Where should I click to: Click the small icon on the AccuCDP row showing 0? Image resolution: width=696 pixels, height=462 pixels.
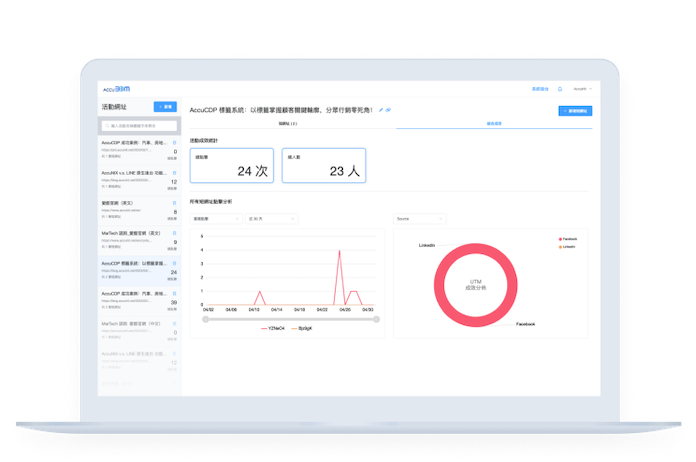tap(174, 142)
